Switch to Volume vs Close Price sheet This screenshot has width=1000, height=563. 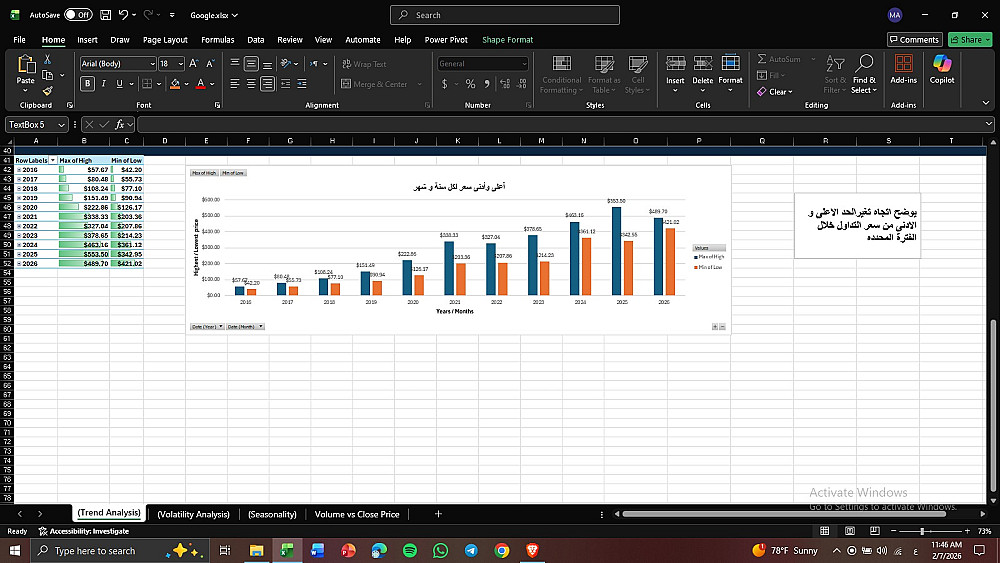357,514
